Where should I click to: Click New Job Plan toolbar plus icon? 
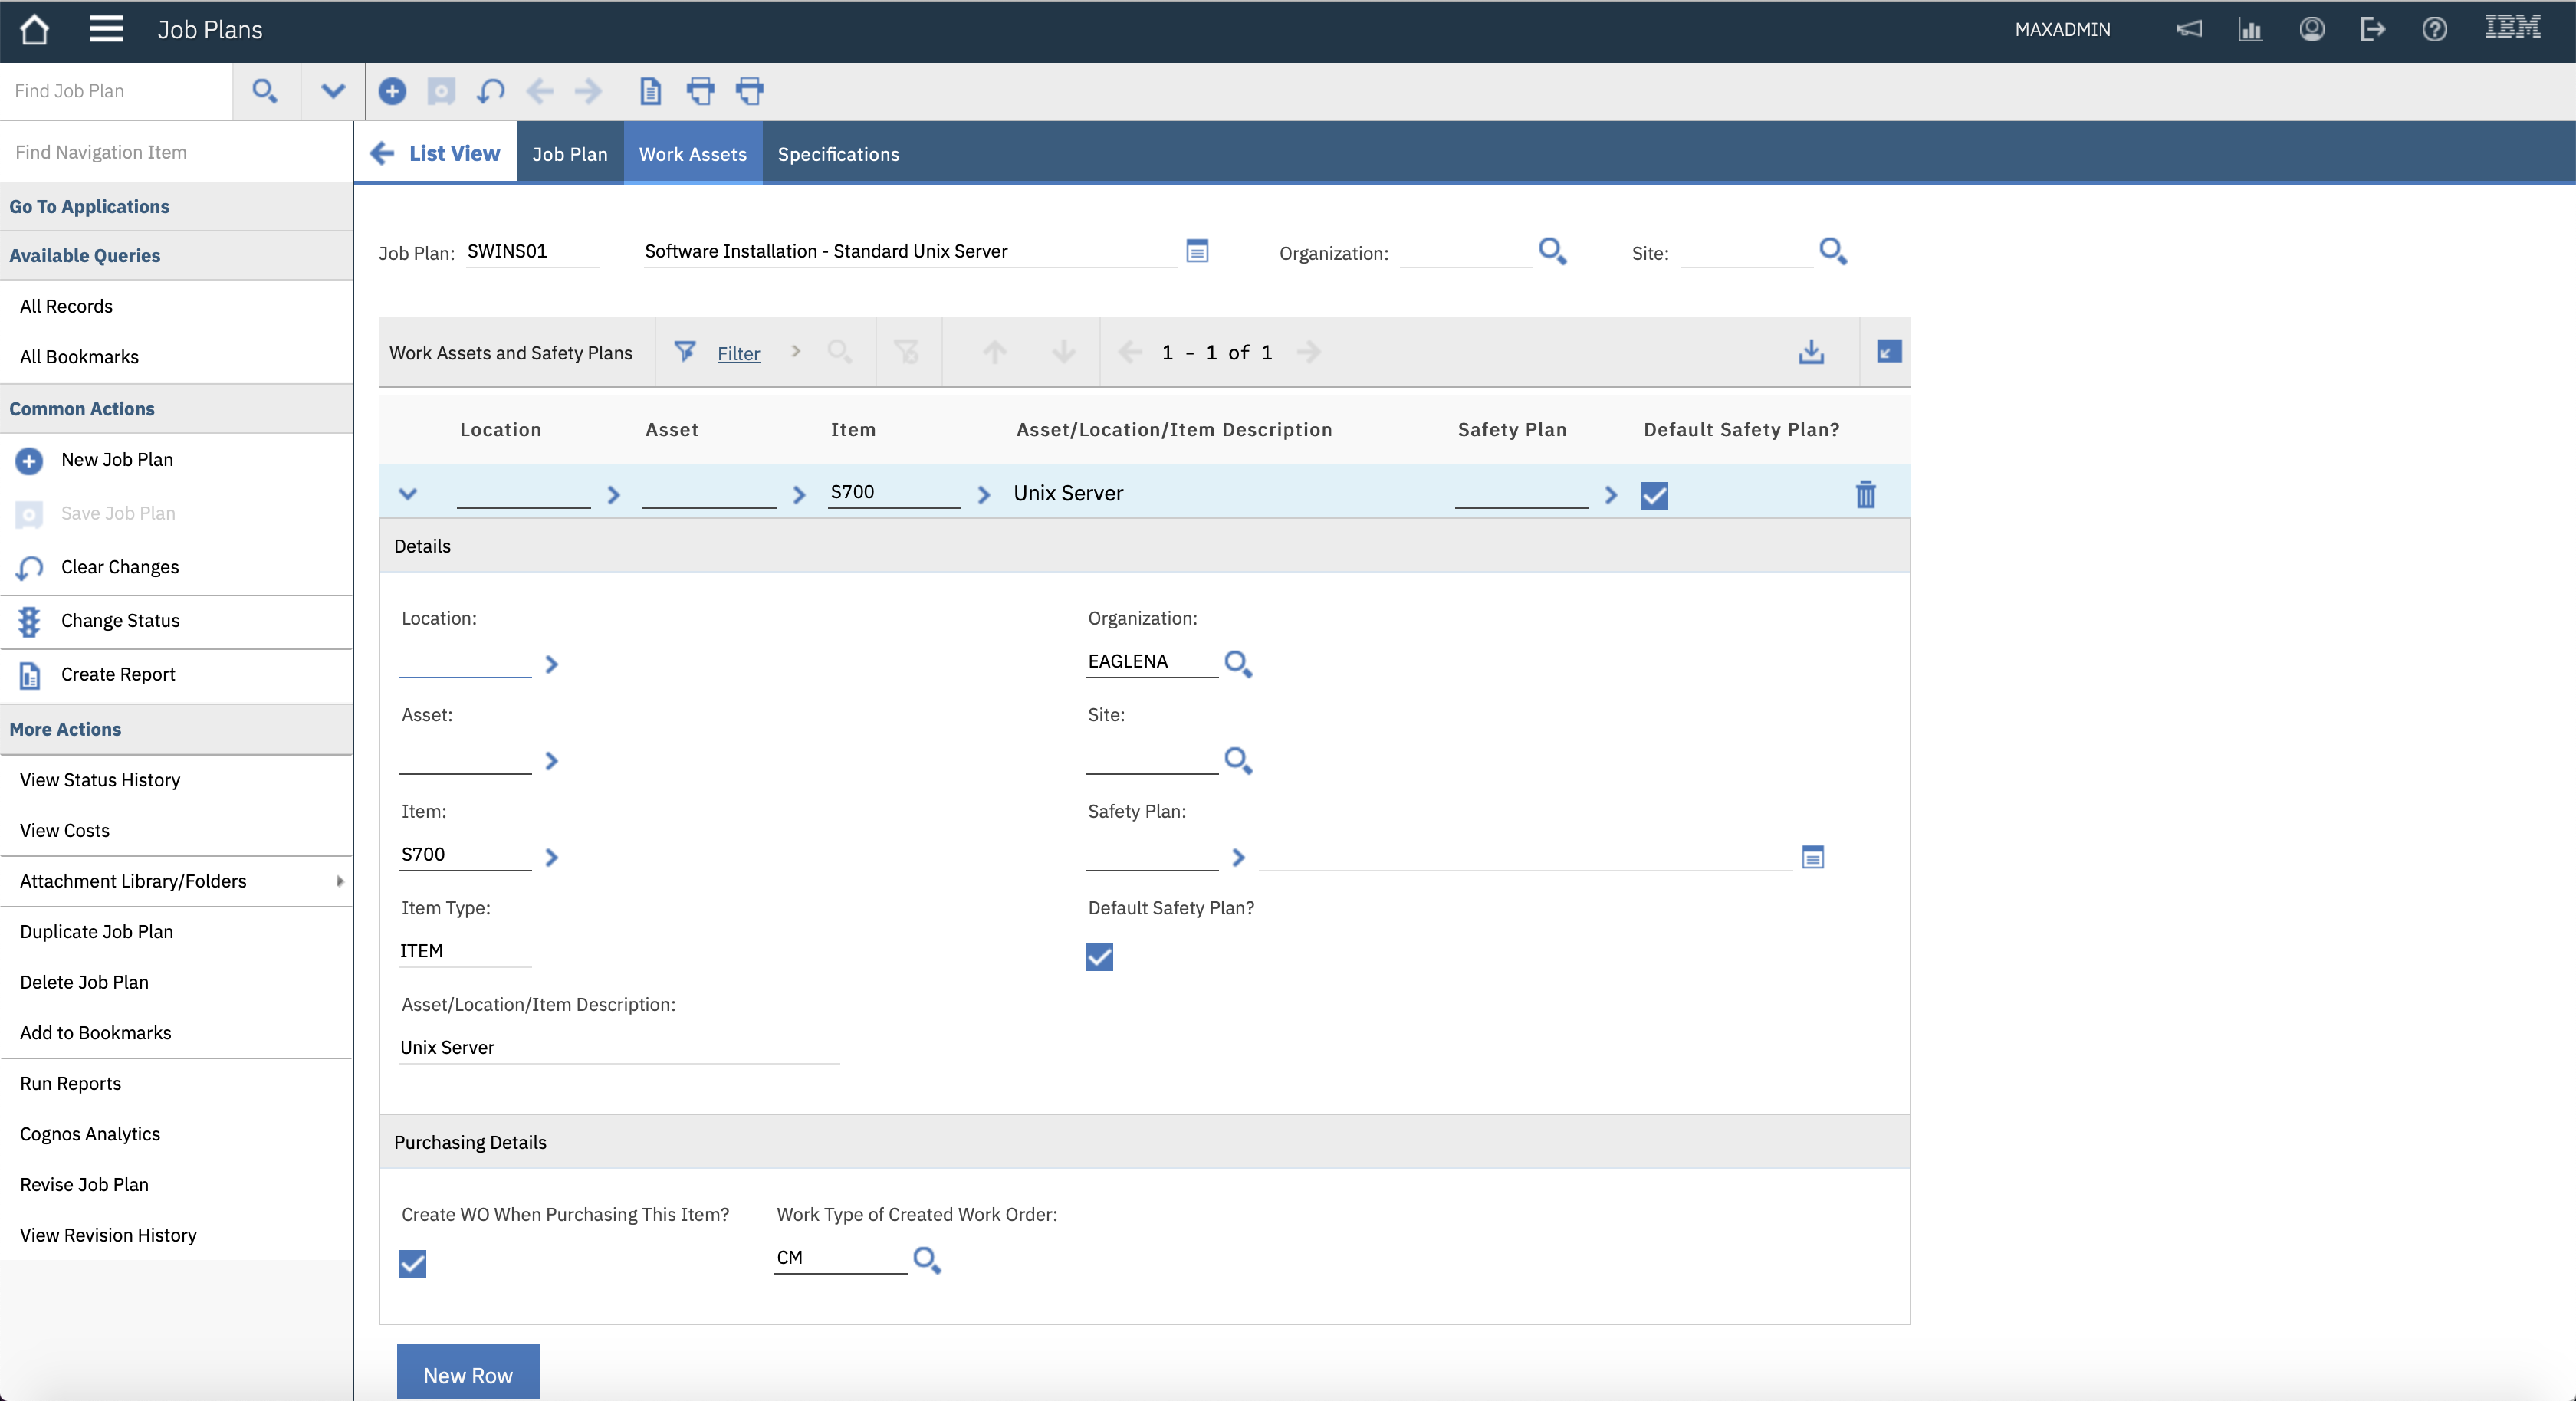point(392,91)
